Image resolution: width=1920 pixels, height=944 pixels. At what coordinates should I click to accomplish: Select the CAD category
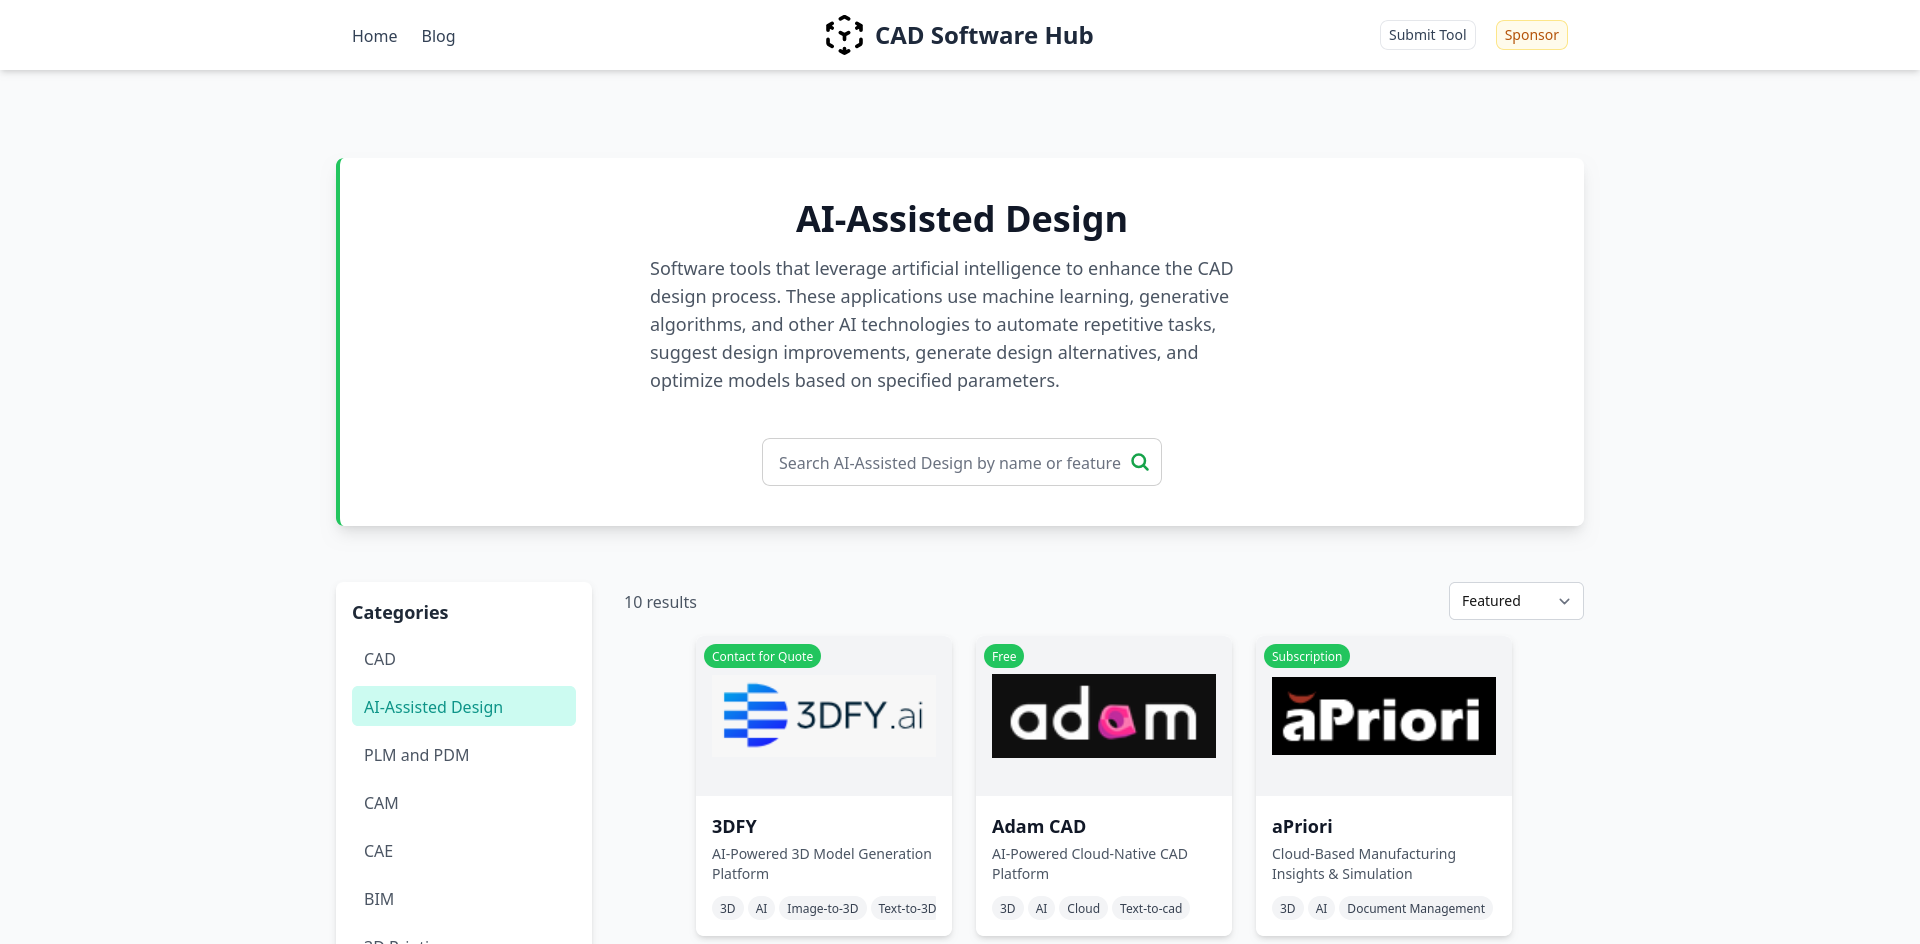tap(464, 659)
